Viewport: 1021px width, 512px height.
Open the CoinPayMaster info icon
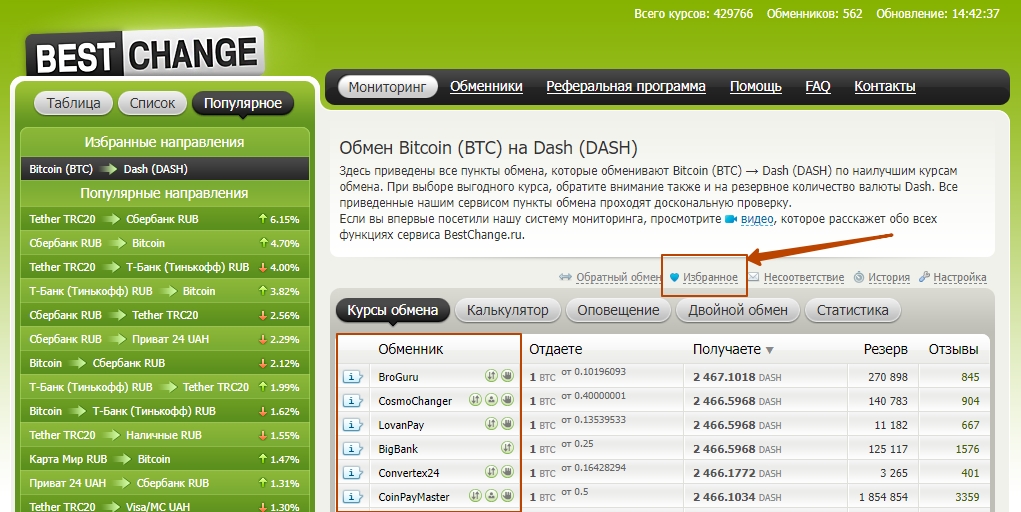tap(352, 496)
